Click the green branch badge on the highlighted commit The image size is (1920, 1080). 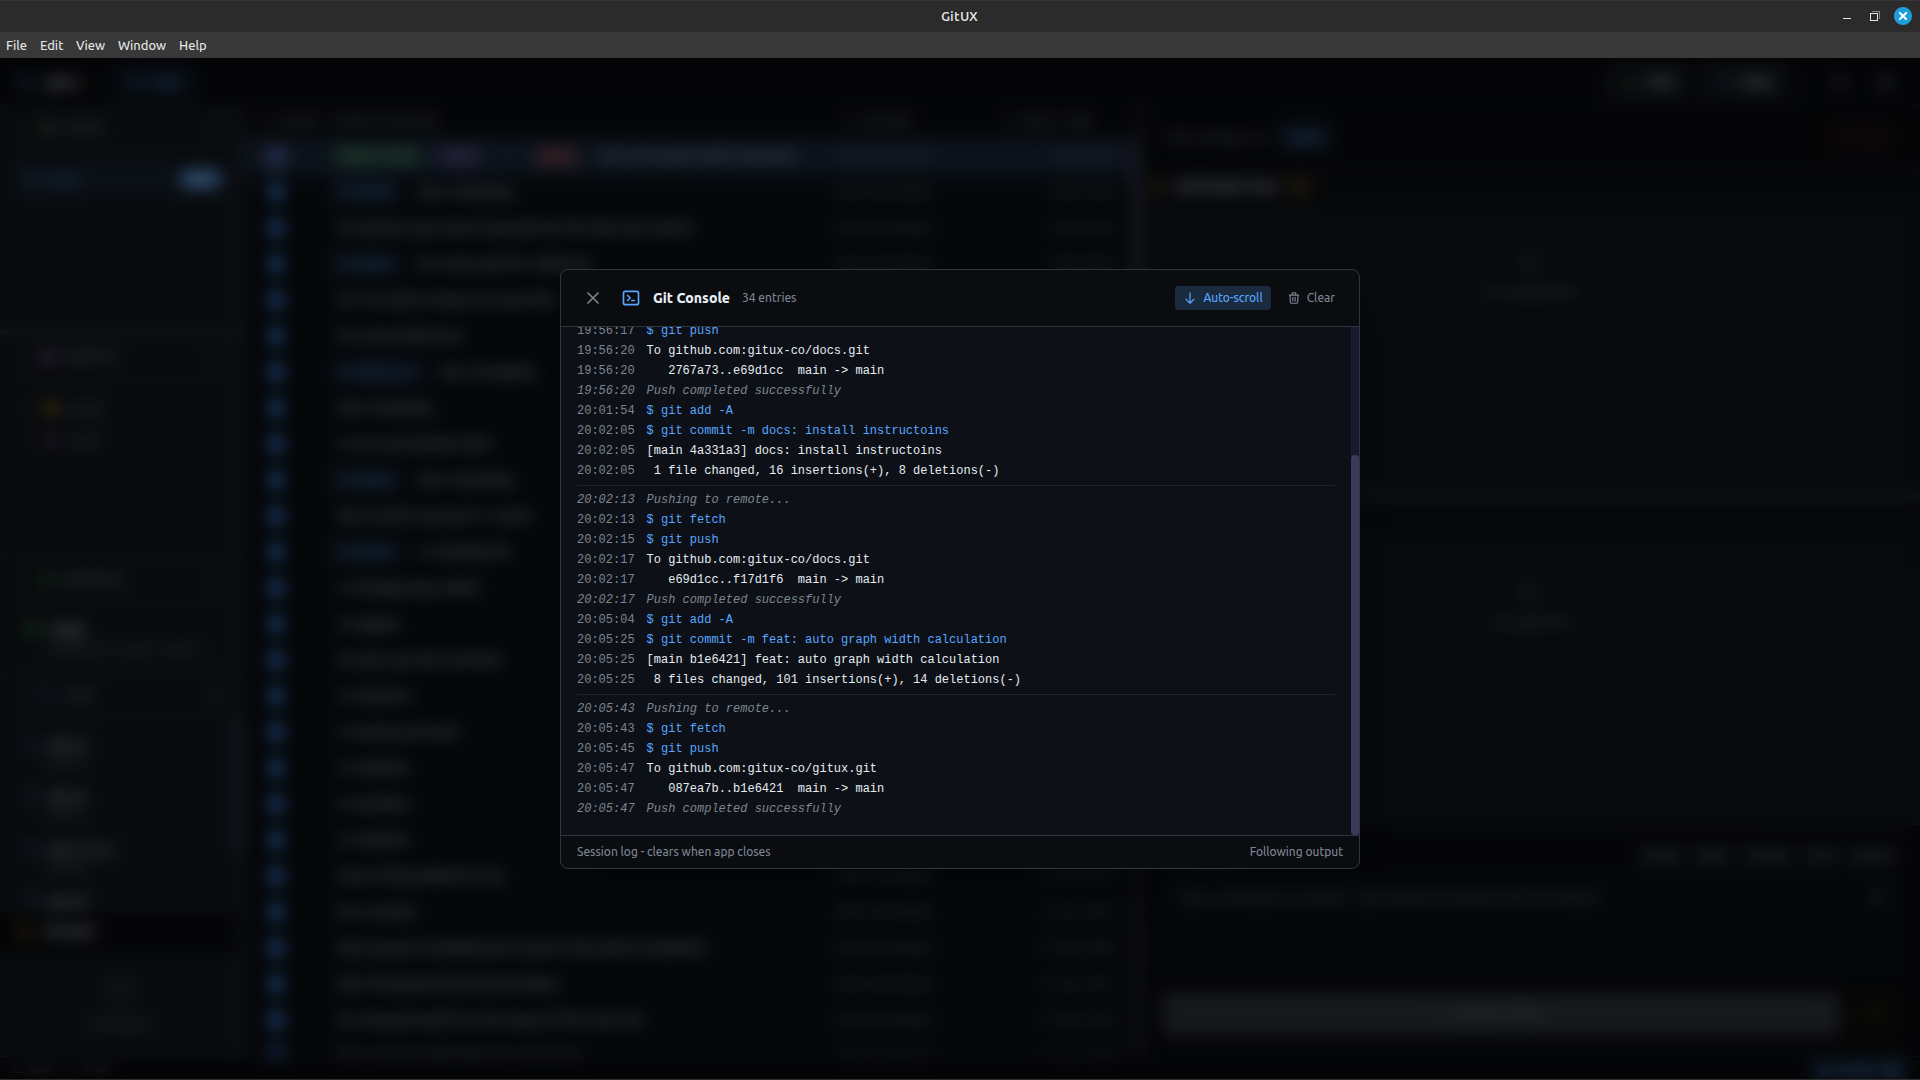point(378,156)
